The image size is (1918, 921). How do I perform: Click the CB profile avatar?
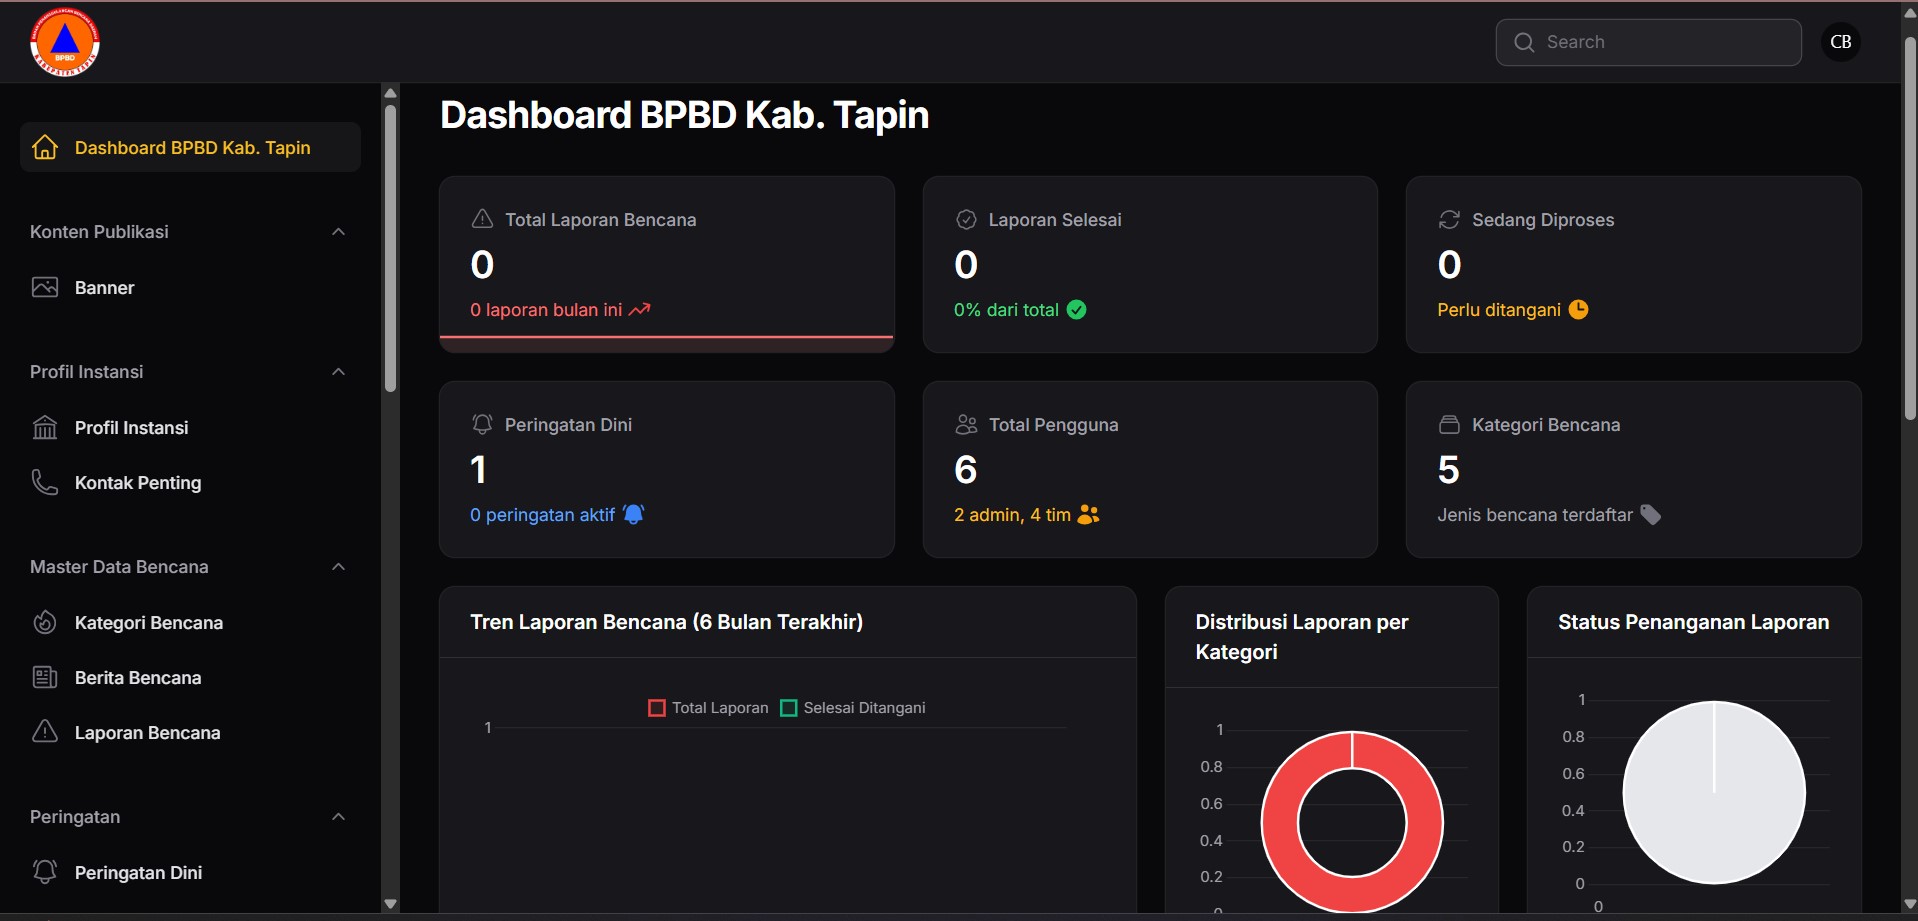[x=1840, y=41]
